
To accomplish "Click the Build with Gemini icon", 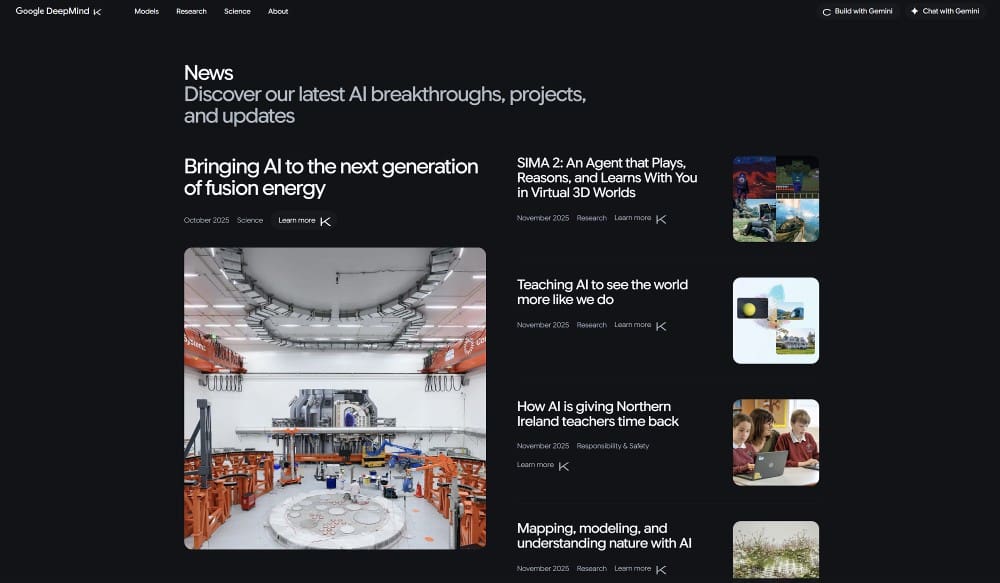I will click(827, 12).
